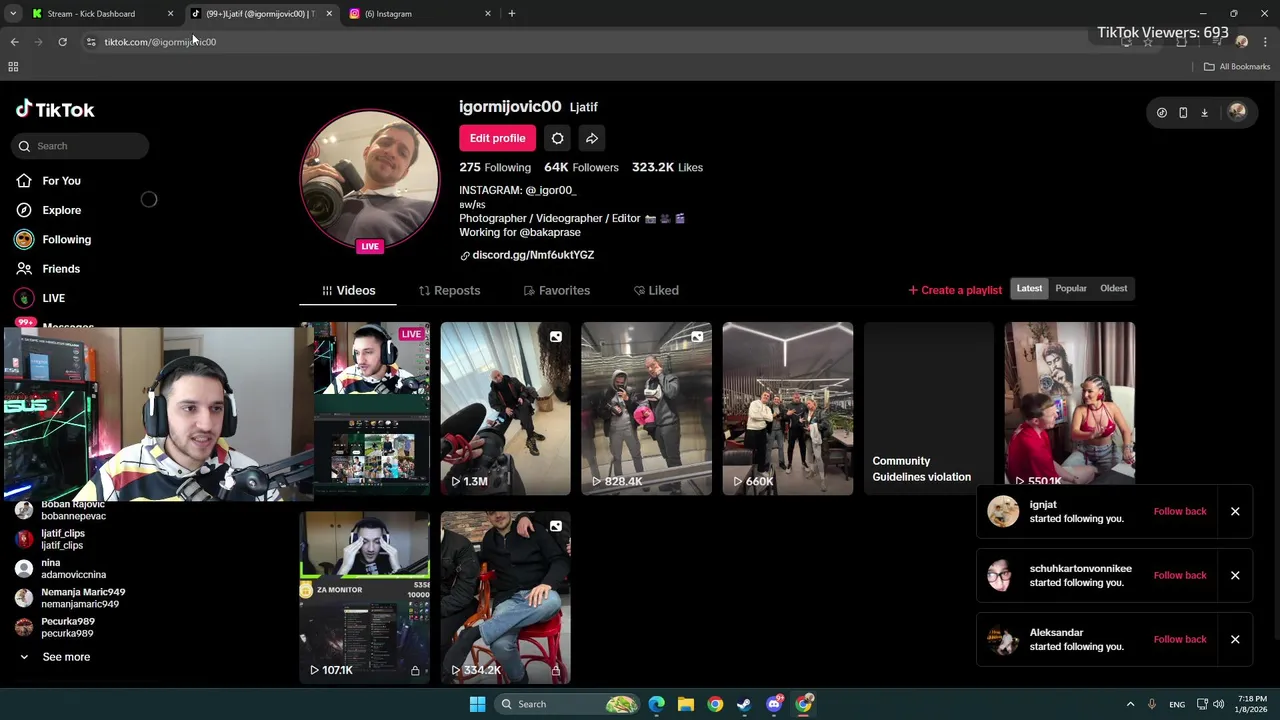Open the video with 550.1K views

coord(1070,408)
